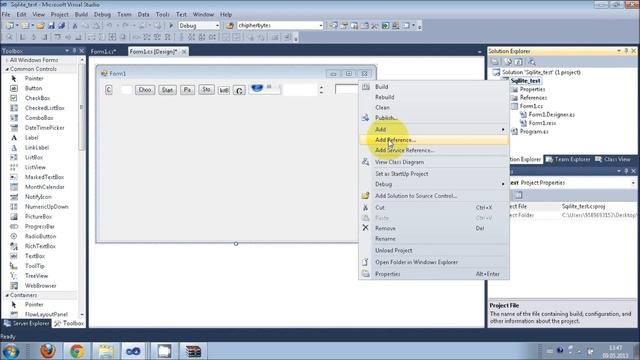
Task: Open the Project menu in menu bar
Action: (59, 14)
